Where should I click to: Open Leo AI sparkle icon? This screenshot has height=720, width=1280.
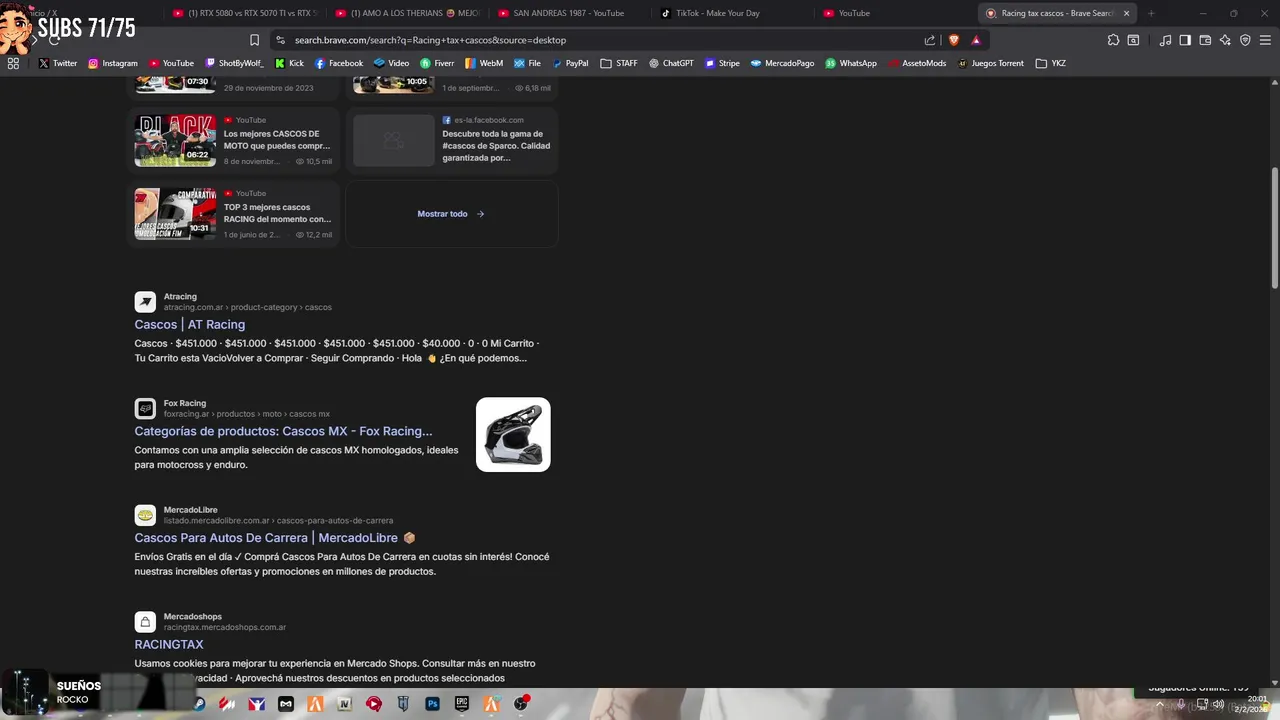click(1225, 40)
